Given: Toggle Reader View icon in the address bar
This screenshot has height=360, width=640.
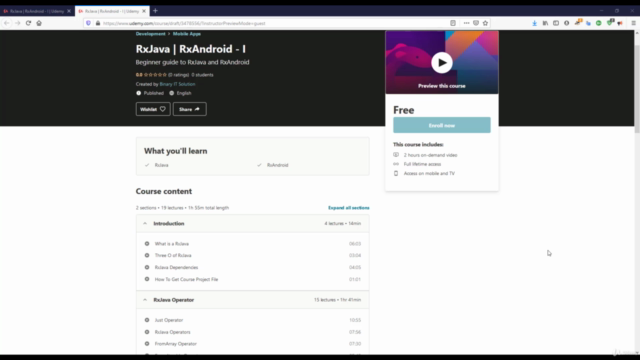Looking at the screenshot, I should [x=453, y=23].
